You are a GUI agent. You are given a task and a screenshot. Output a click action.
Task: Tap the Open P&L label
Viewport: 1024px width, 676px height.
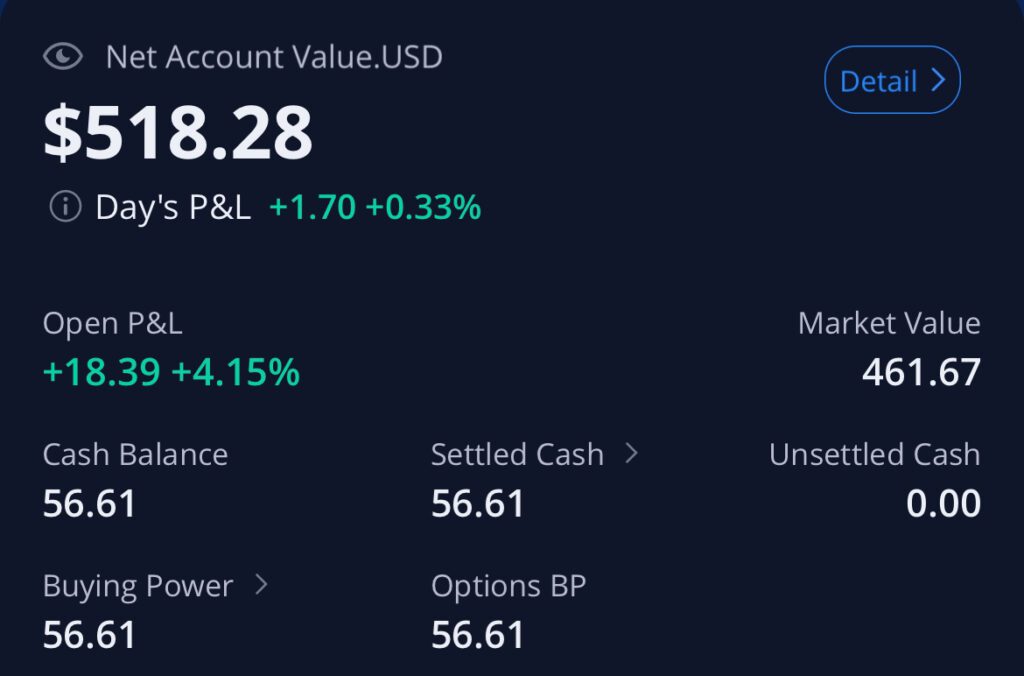click(x=113, y=323)
